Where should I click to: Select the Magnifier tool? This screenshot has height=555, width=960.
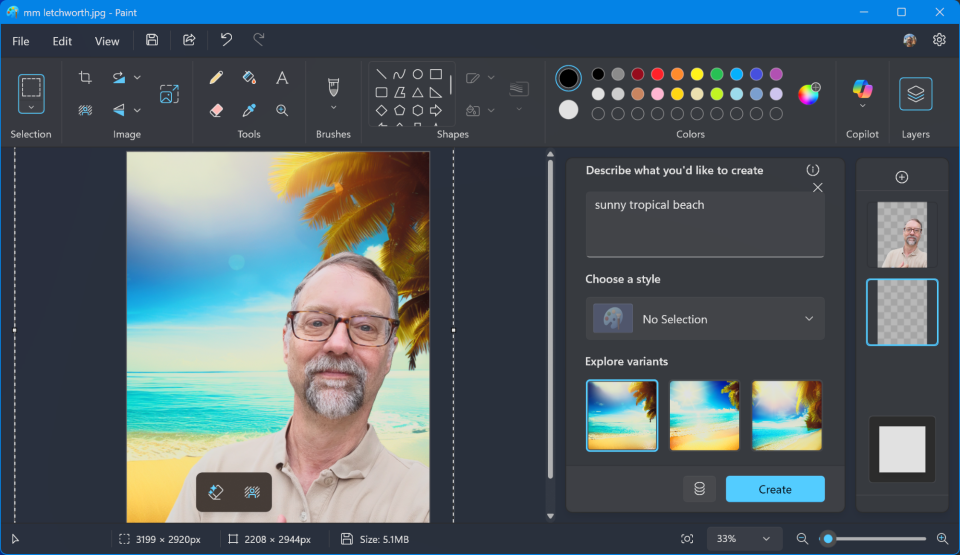[282, 110]
